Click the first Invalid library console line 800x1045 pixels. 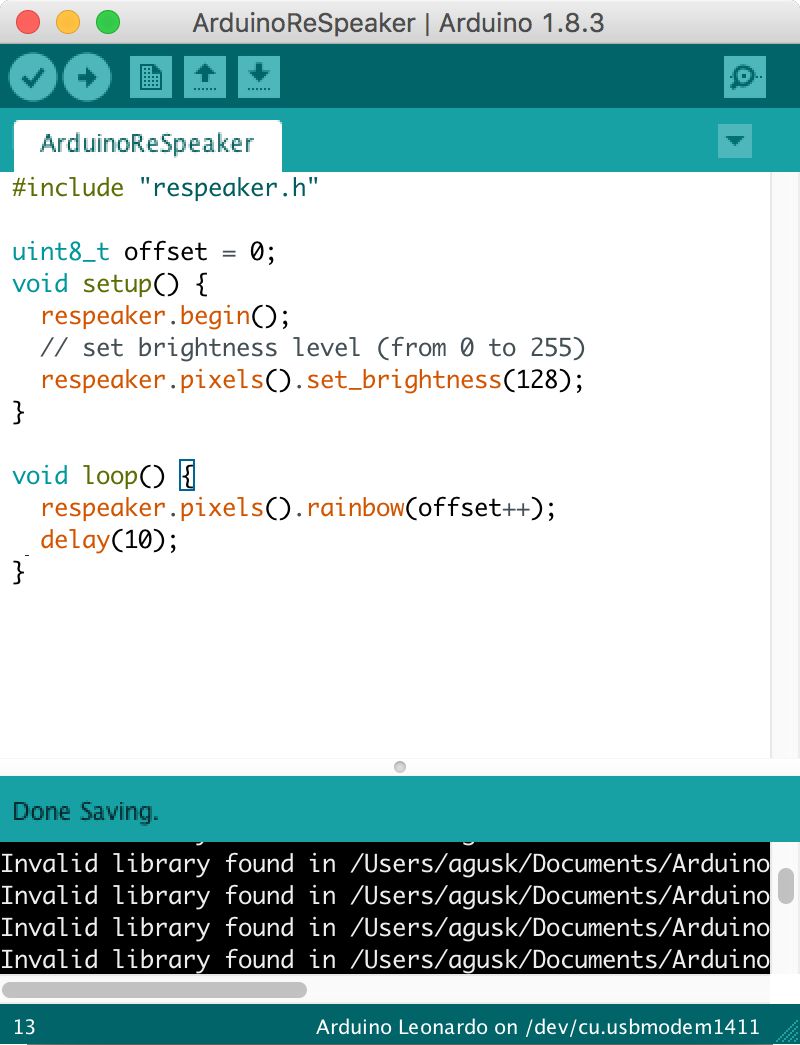[x=385, y=864]
